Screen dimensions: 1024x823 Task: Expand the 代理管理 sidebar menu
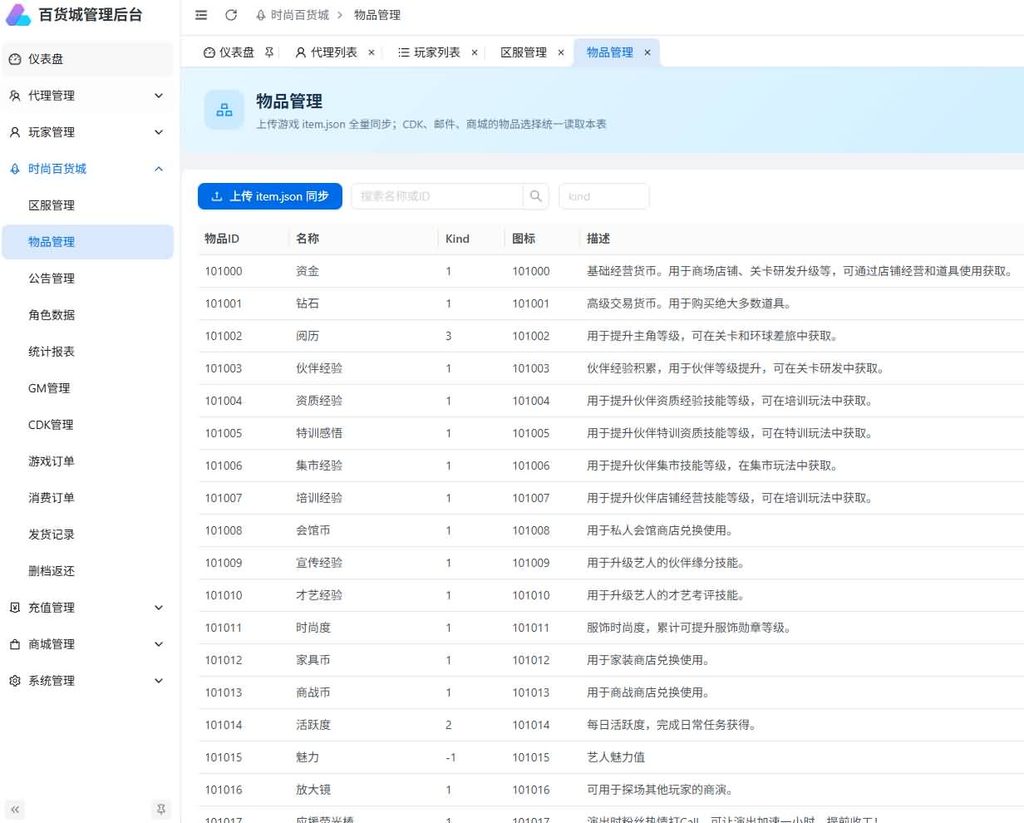click(x=88, y=95)
